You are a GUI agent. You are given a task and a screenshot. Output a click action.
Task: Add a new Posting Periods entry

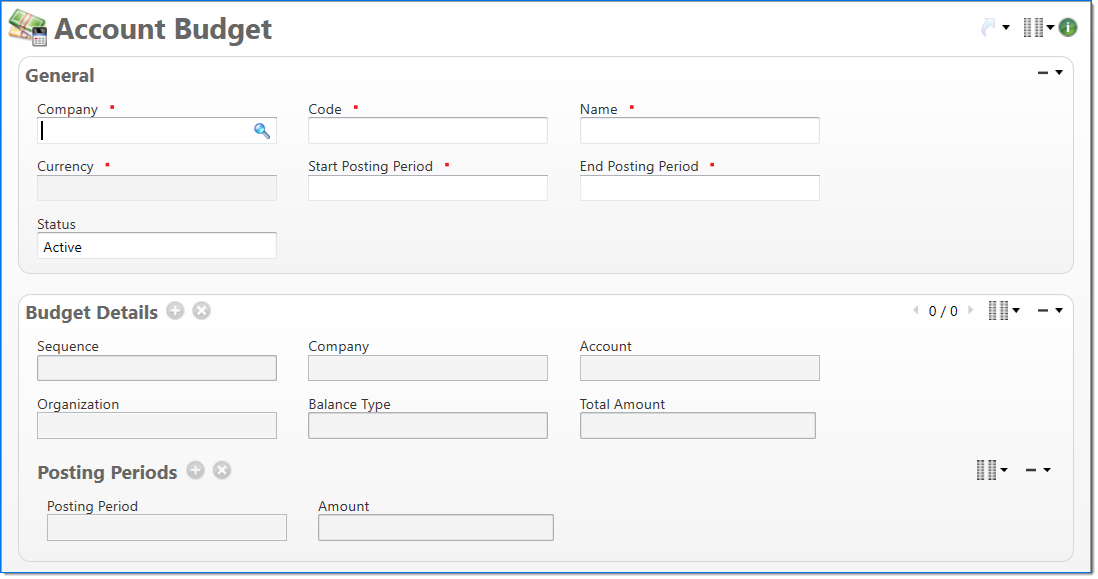(196, 470)
